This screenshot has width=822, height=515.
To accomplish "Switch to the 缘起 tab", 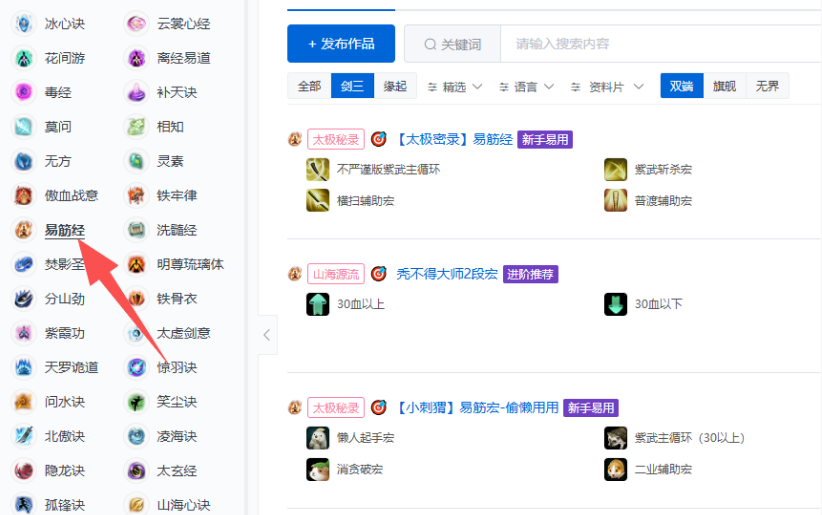I will point(395,86).
